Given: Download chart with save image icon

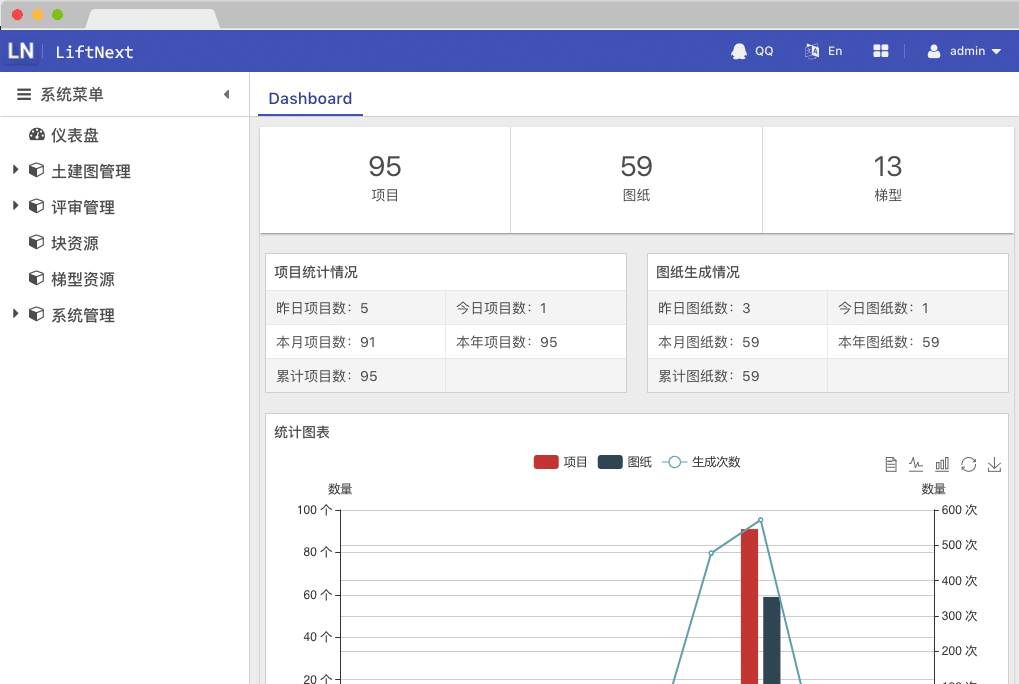Looking at the screenshot, I should tap(994, 464).
